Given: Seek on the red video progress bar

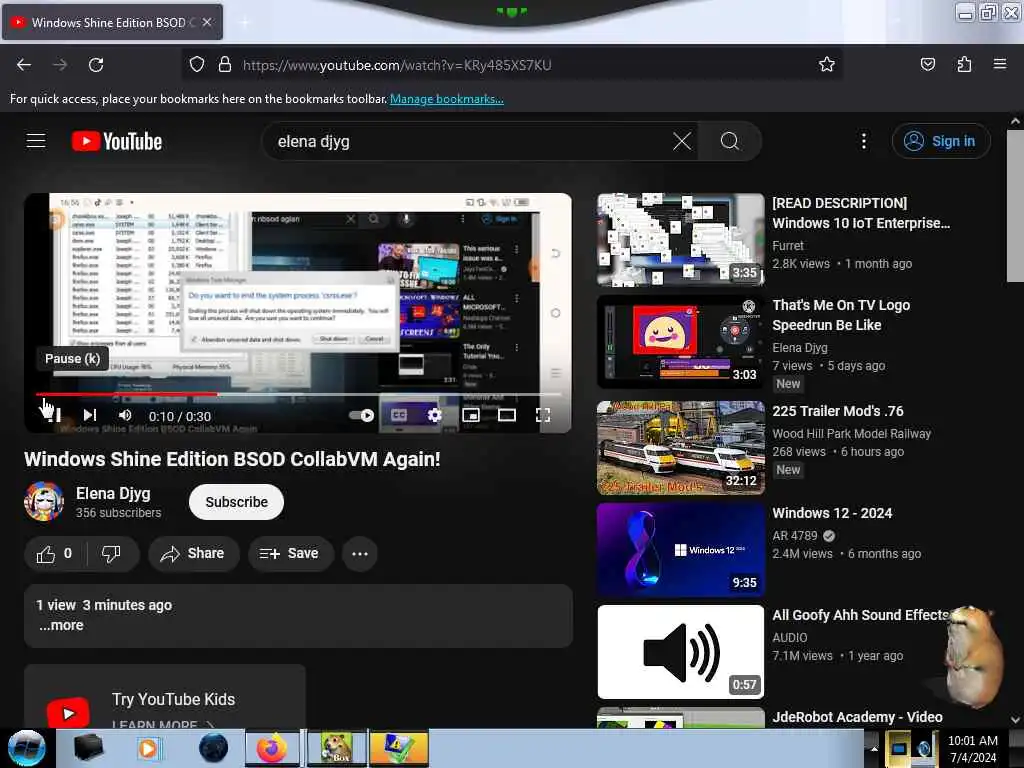Looking at the screenshot, I should coord(298,394).
